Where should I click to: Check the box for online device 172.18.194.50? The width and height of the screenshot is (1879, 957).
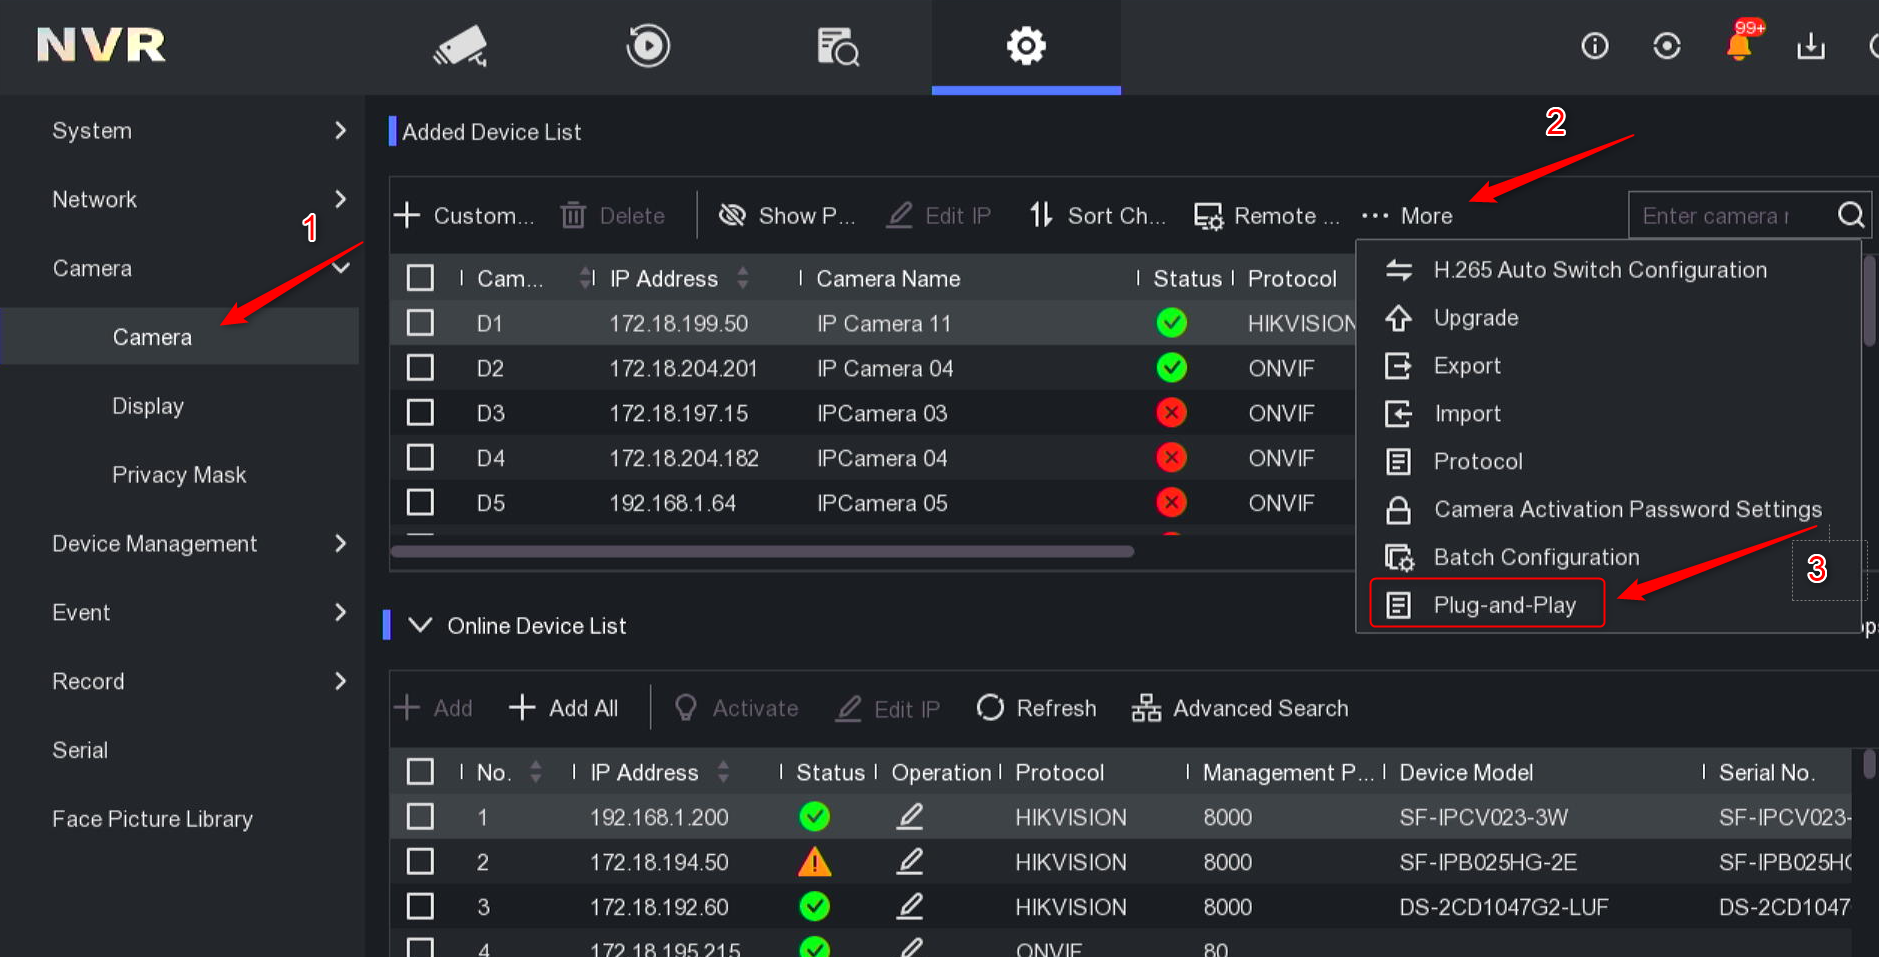click(x=420, y=862)
